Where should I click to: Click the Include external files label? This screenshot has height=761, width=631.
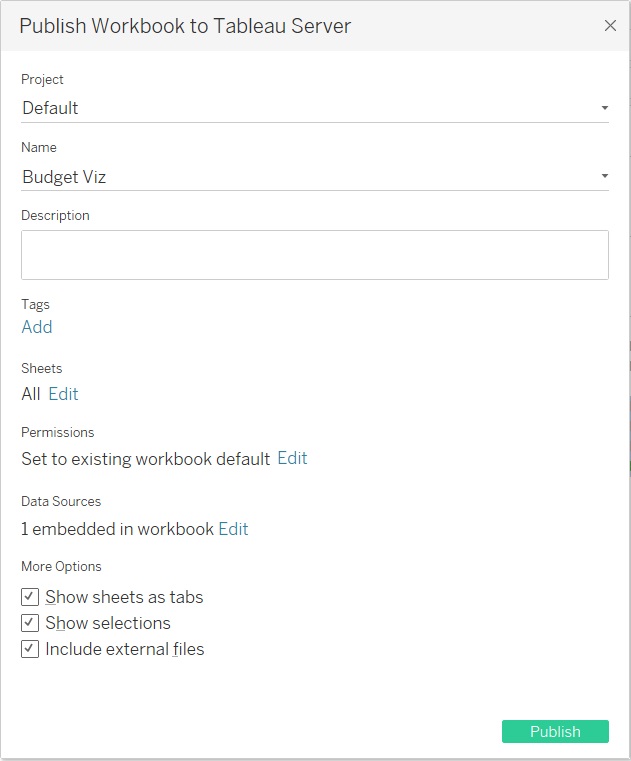coord(125,649)
